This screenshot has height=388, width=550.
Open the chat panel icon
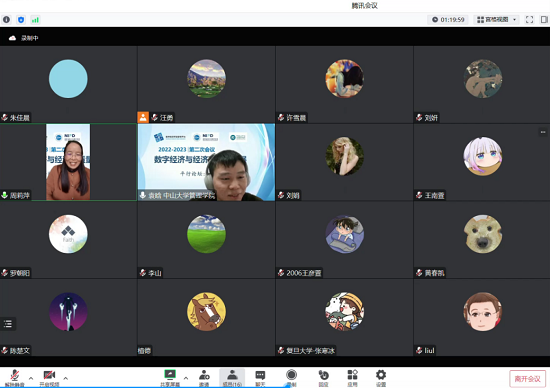(260, 378)
